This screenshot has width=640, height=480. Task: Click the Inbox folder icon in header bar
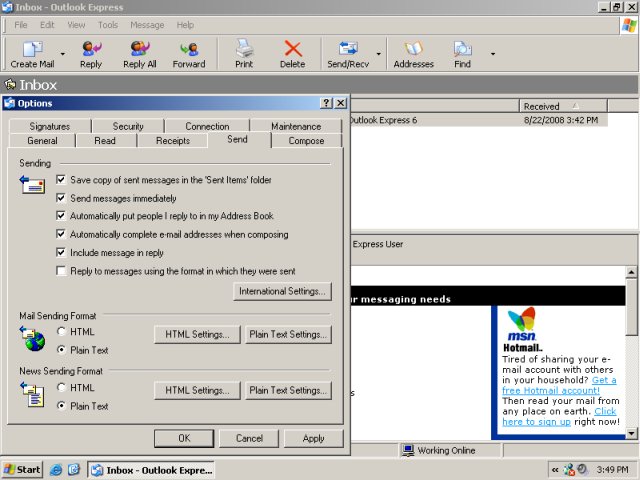coord(10,84)
